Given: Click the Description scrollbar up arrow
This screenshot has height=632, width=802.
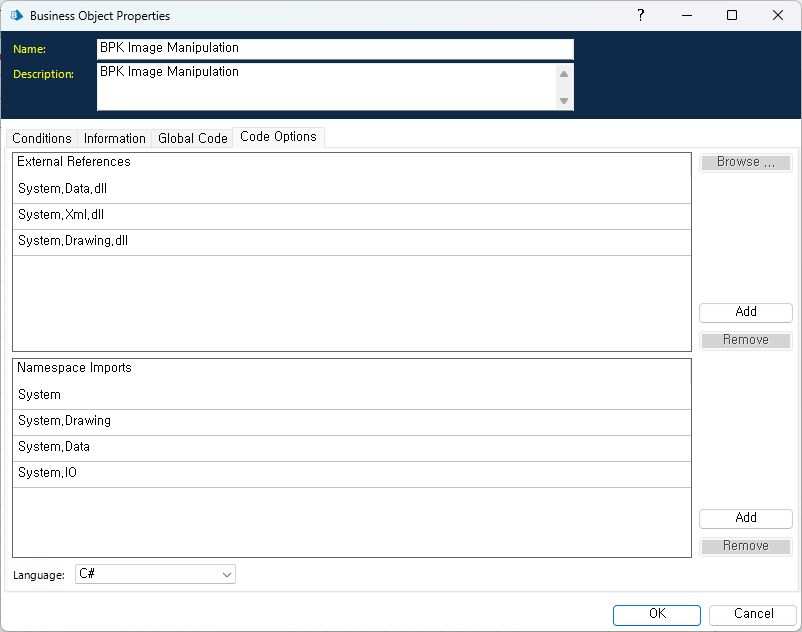Looking at the screenshot, I should click(564, 74).
